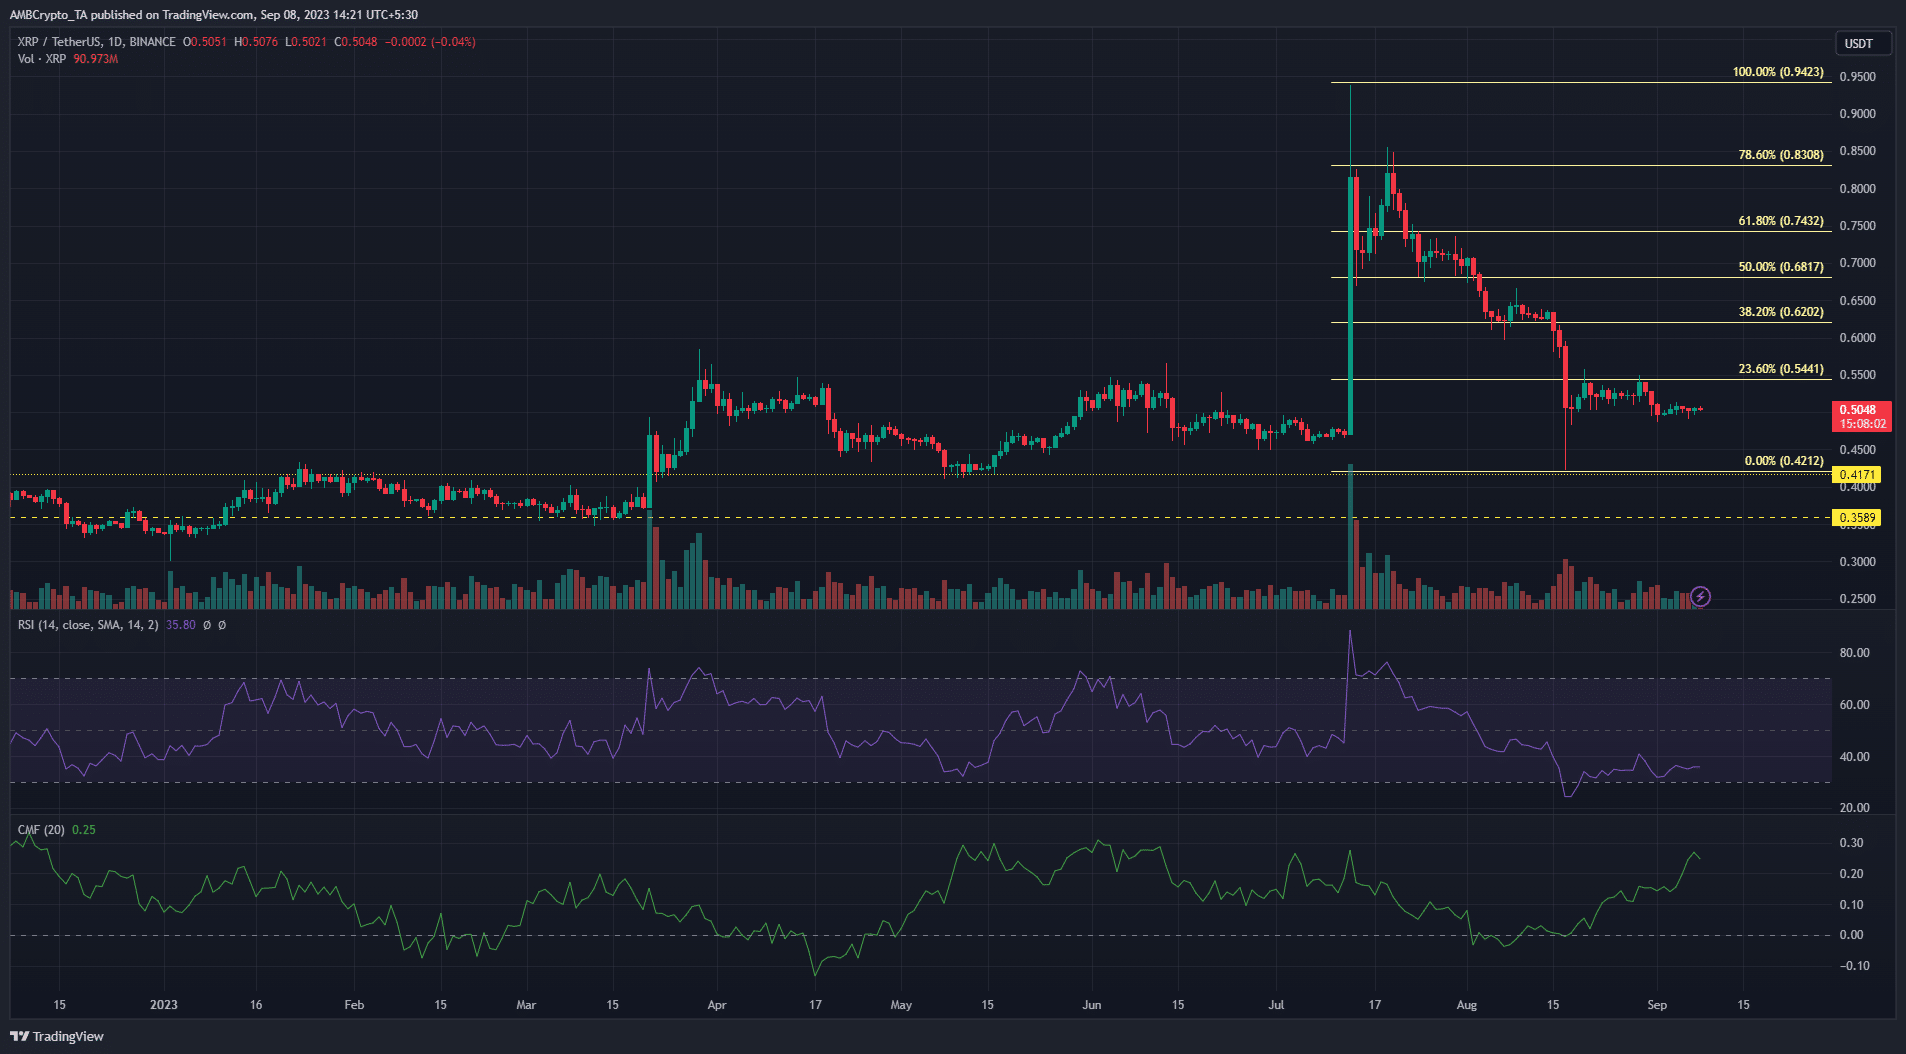This screenshot has height=1054, width=1906.
Task: Click the current price label 0.5048
Action: pos(1861,410)
